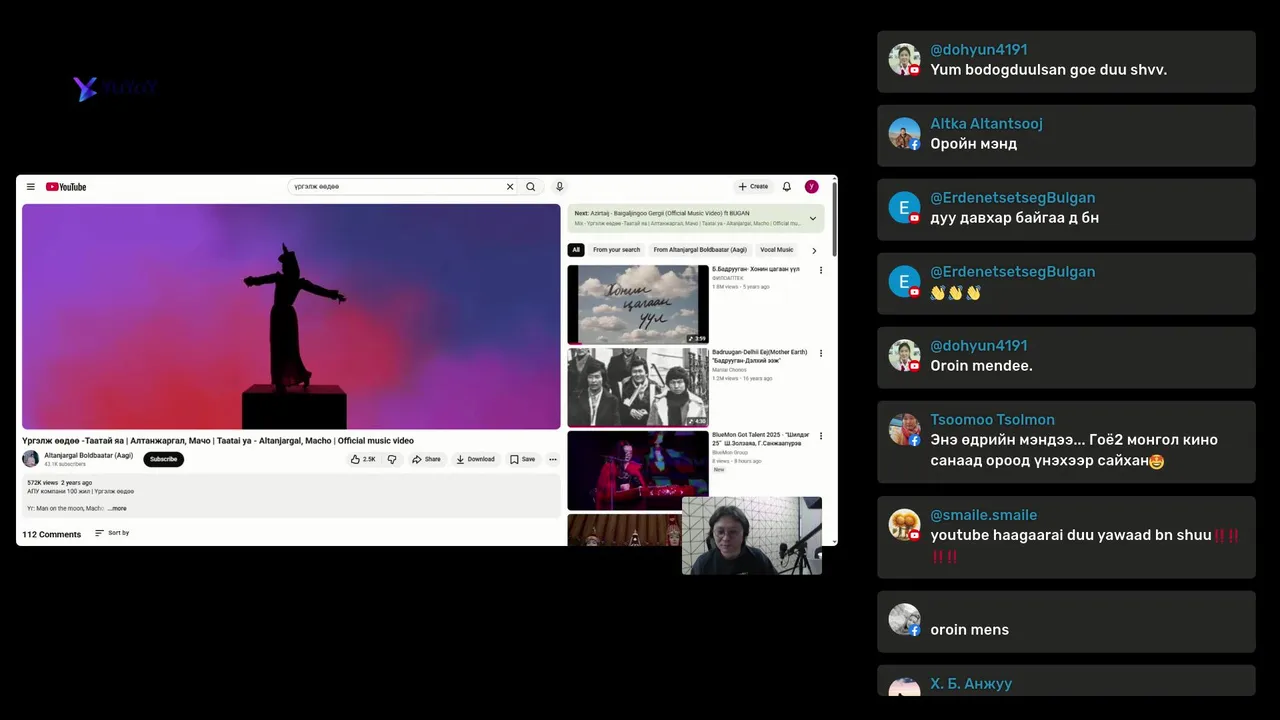Image resolution: width=1280 pixels, height=720 pixels.
Task: Click the YouTube logo
Action: pos(66,187)
